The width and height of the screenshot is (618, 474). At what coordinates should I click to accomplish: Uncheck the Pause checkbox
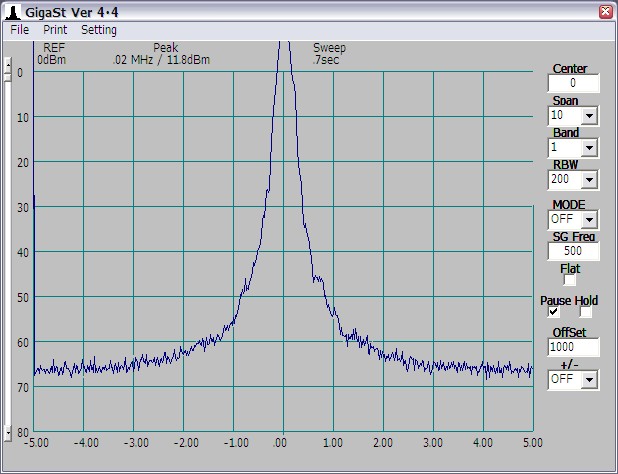point(554,313)
